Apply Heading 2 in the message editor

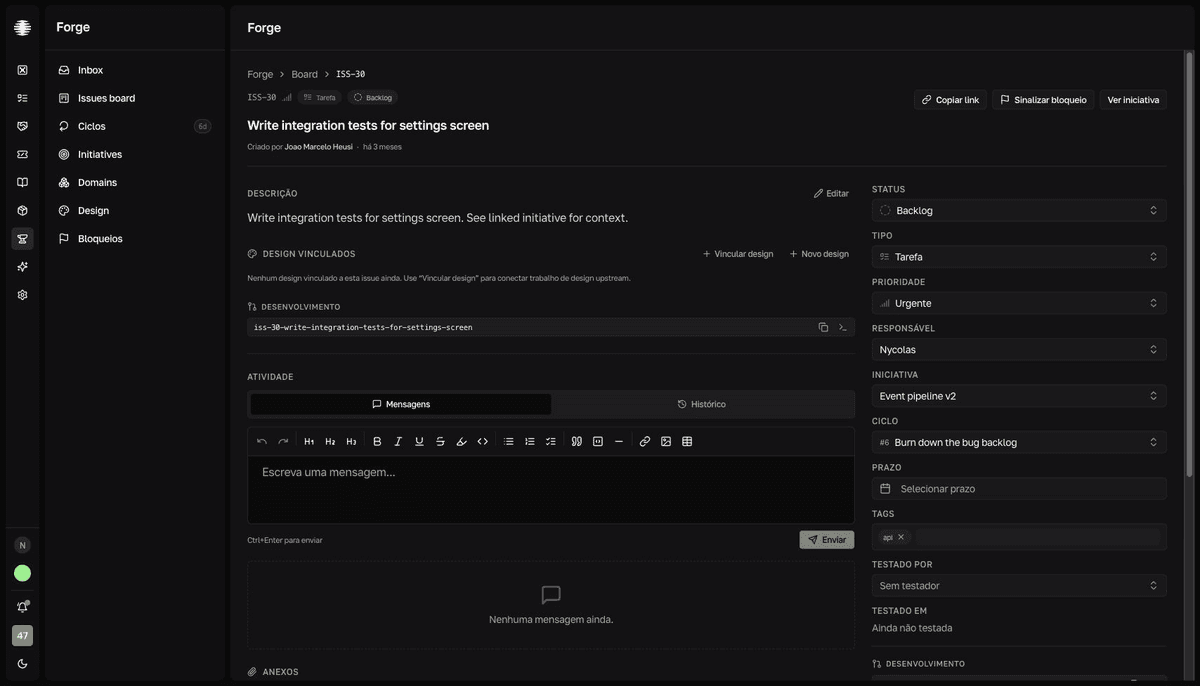click(x=330, y=441)
